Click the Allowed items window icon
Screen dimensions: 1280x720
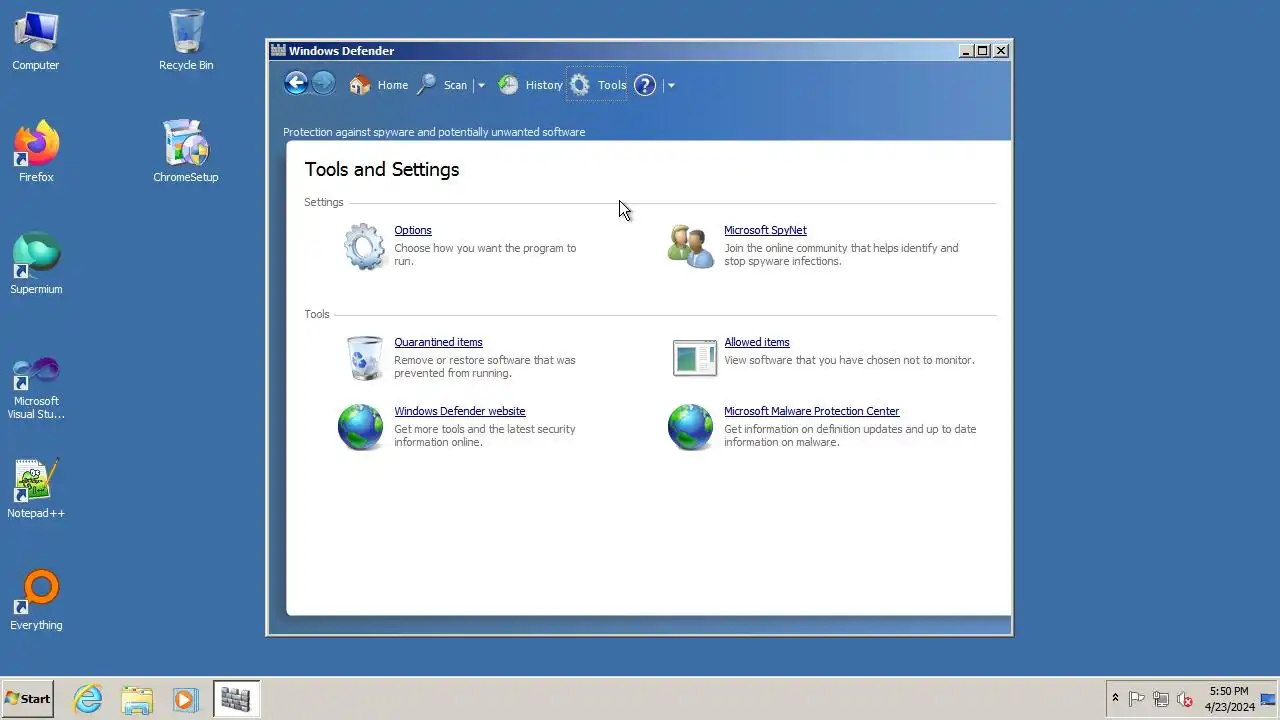(x=694, y=357)
